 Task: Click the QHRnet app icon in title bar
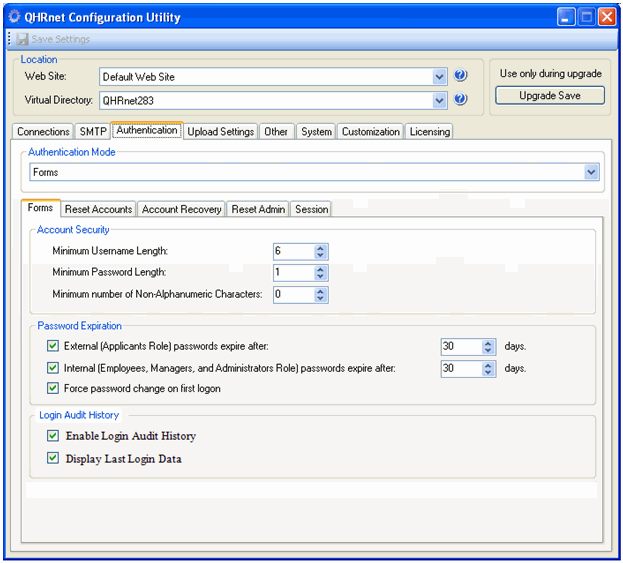(x=15, y=16)
